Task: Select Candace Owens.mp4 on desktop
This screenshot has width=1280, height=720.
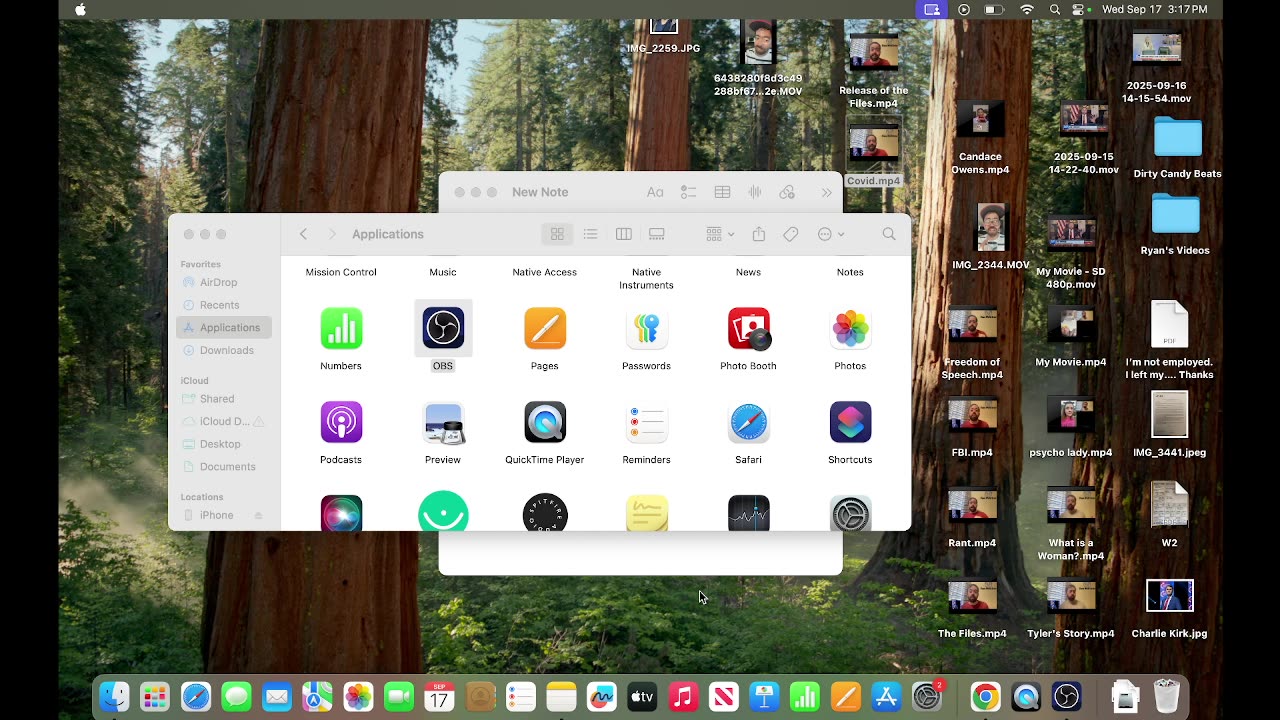Action: (980, 120)
